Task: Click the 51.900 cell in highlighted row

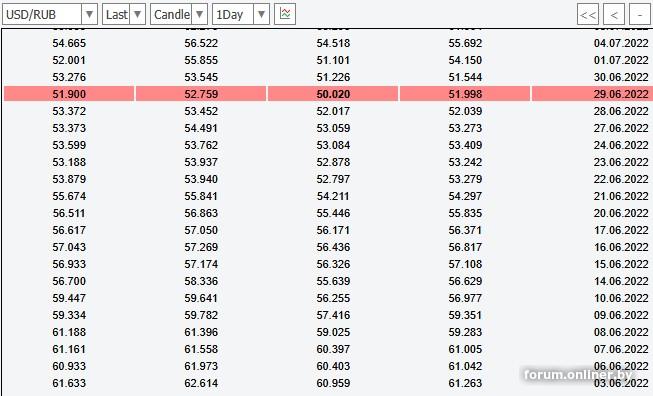Action: tap(69, 94)
